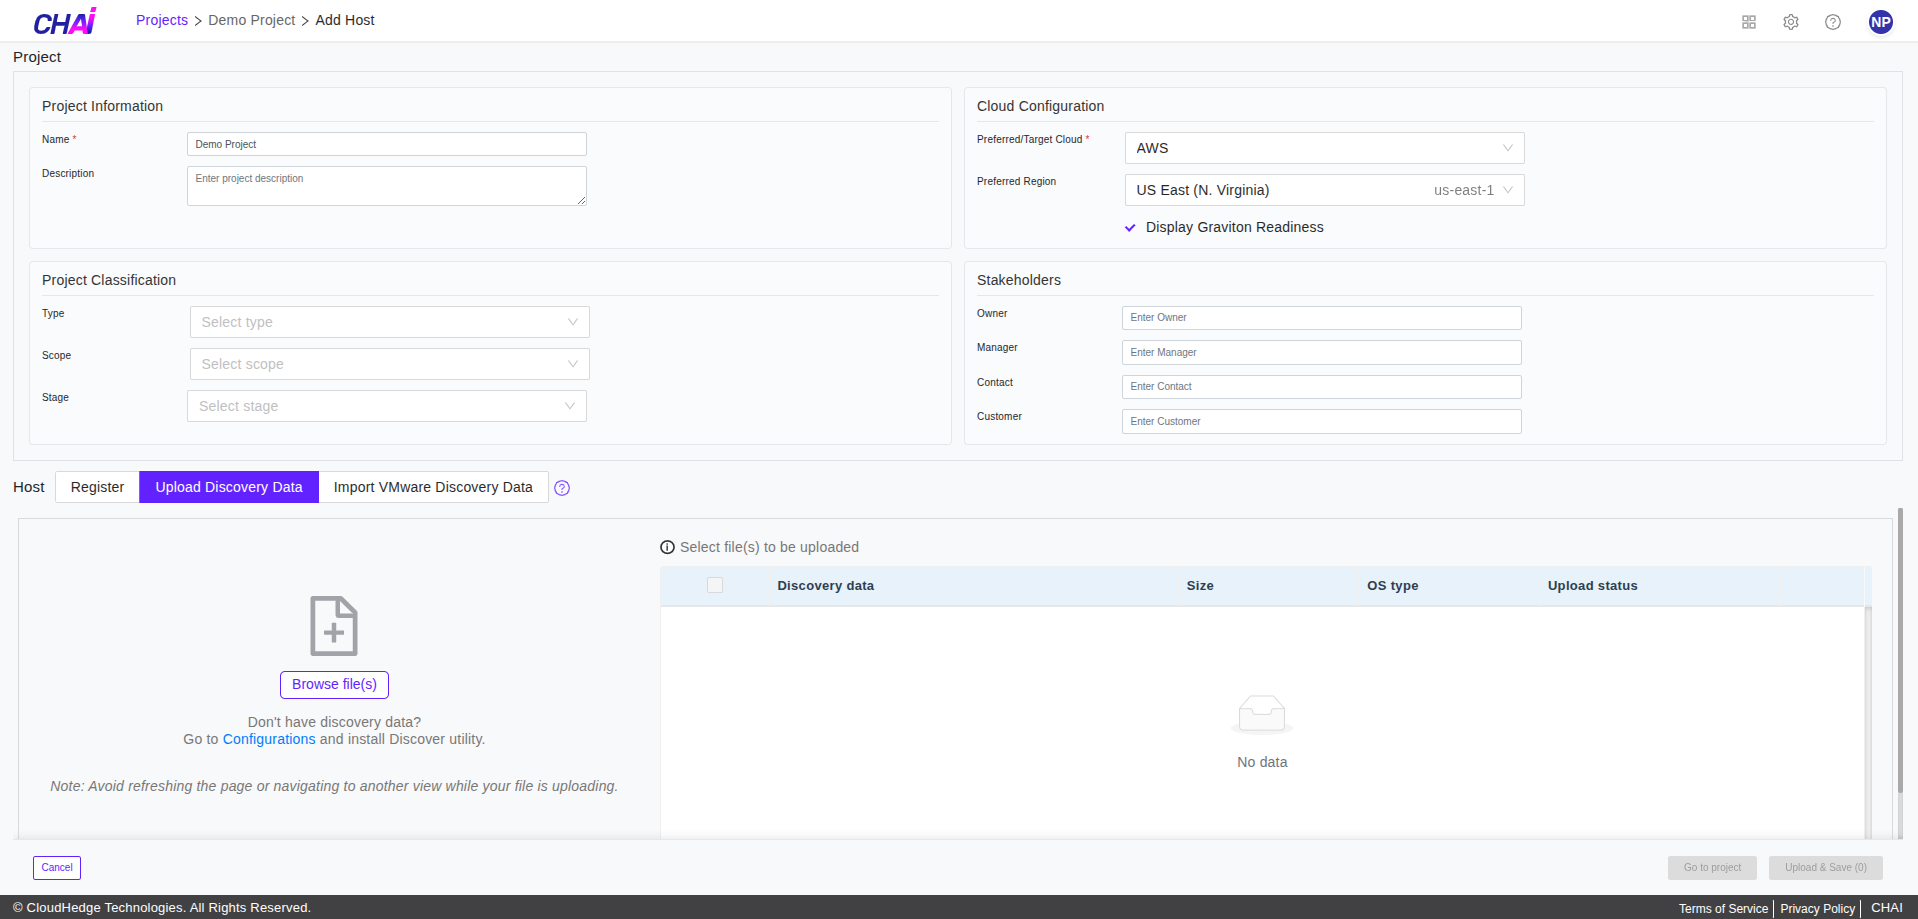Open the Select scope dropdown

point(389,364)
